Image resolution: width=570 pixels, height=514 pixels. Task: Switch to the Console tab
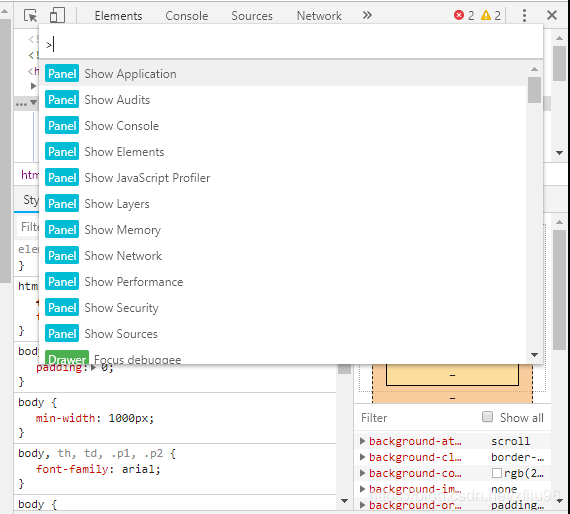point(186,16)
